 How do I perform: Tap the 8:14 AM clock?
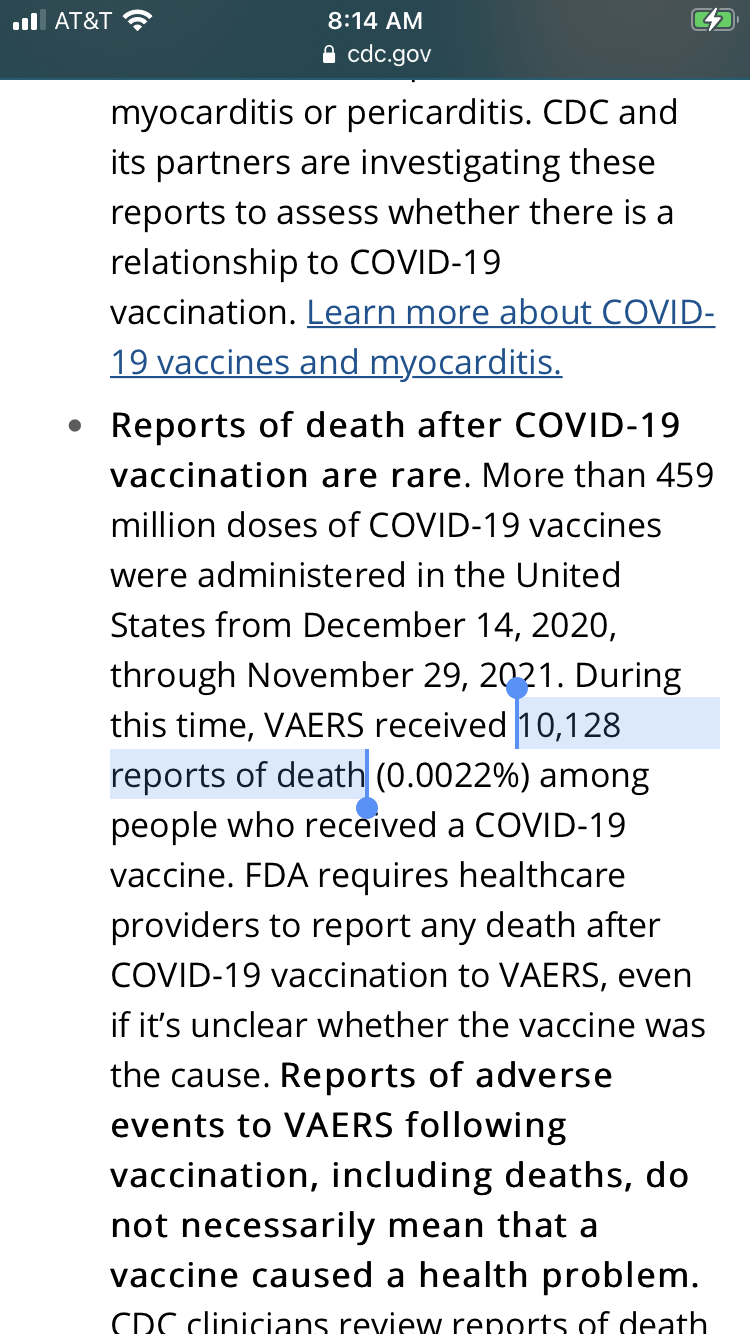[x=375, y=21]
